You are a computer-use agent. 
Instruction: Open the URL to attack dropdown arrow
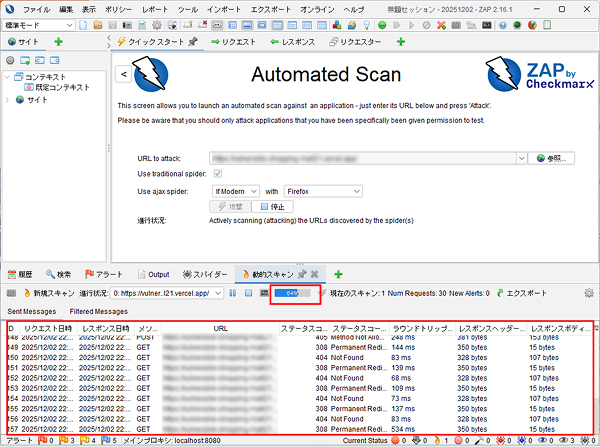click(x=521, y=158)
